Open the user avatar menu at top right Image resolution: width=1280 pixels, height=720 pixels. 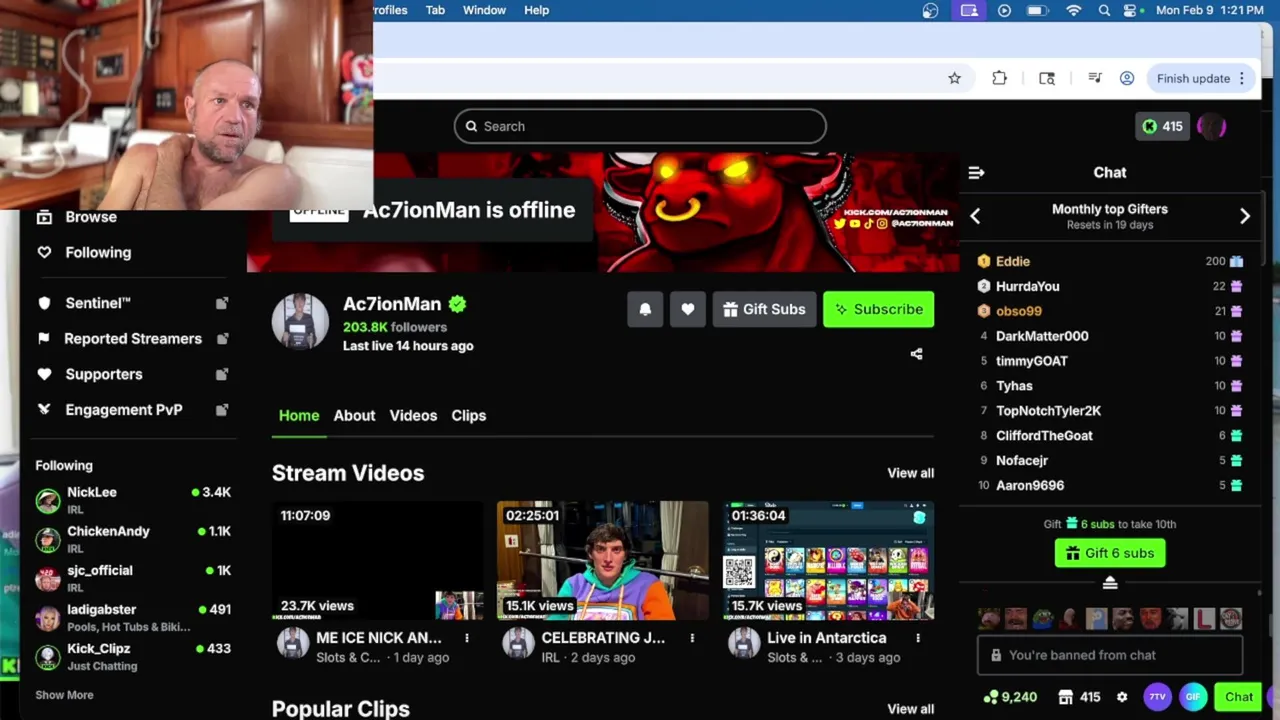(x=1212, y=126)
